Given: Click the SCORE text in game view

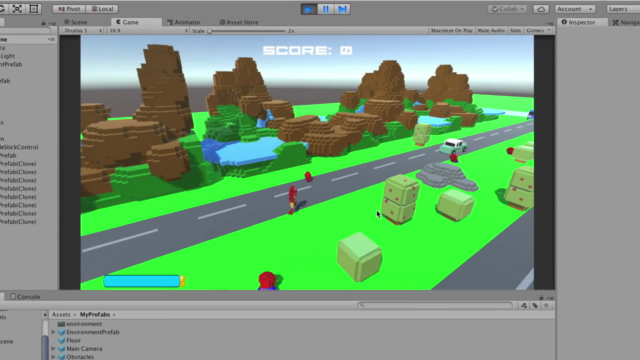Looking at the screenshot, I should tap(307, 51).
